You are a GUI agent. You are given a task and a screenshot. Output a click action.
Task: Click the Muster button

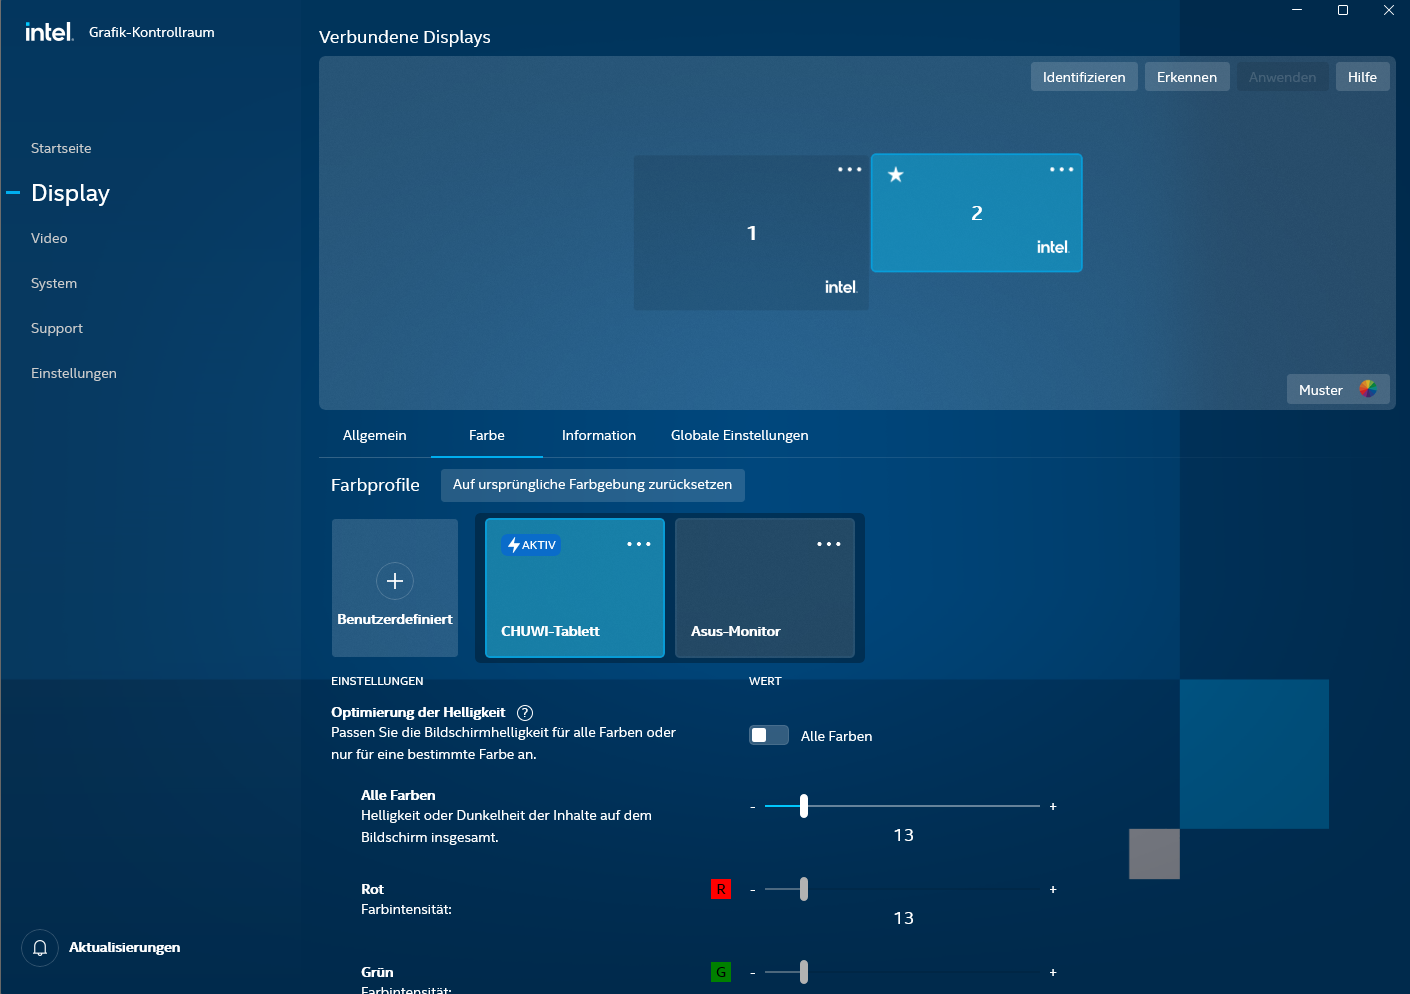click(x=1338, y=389)
